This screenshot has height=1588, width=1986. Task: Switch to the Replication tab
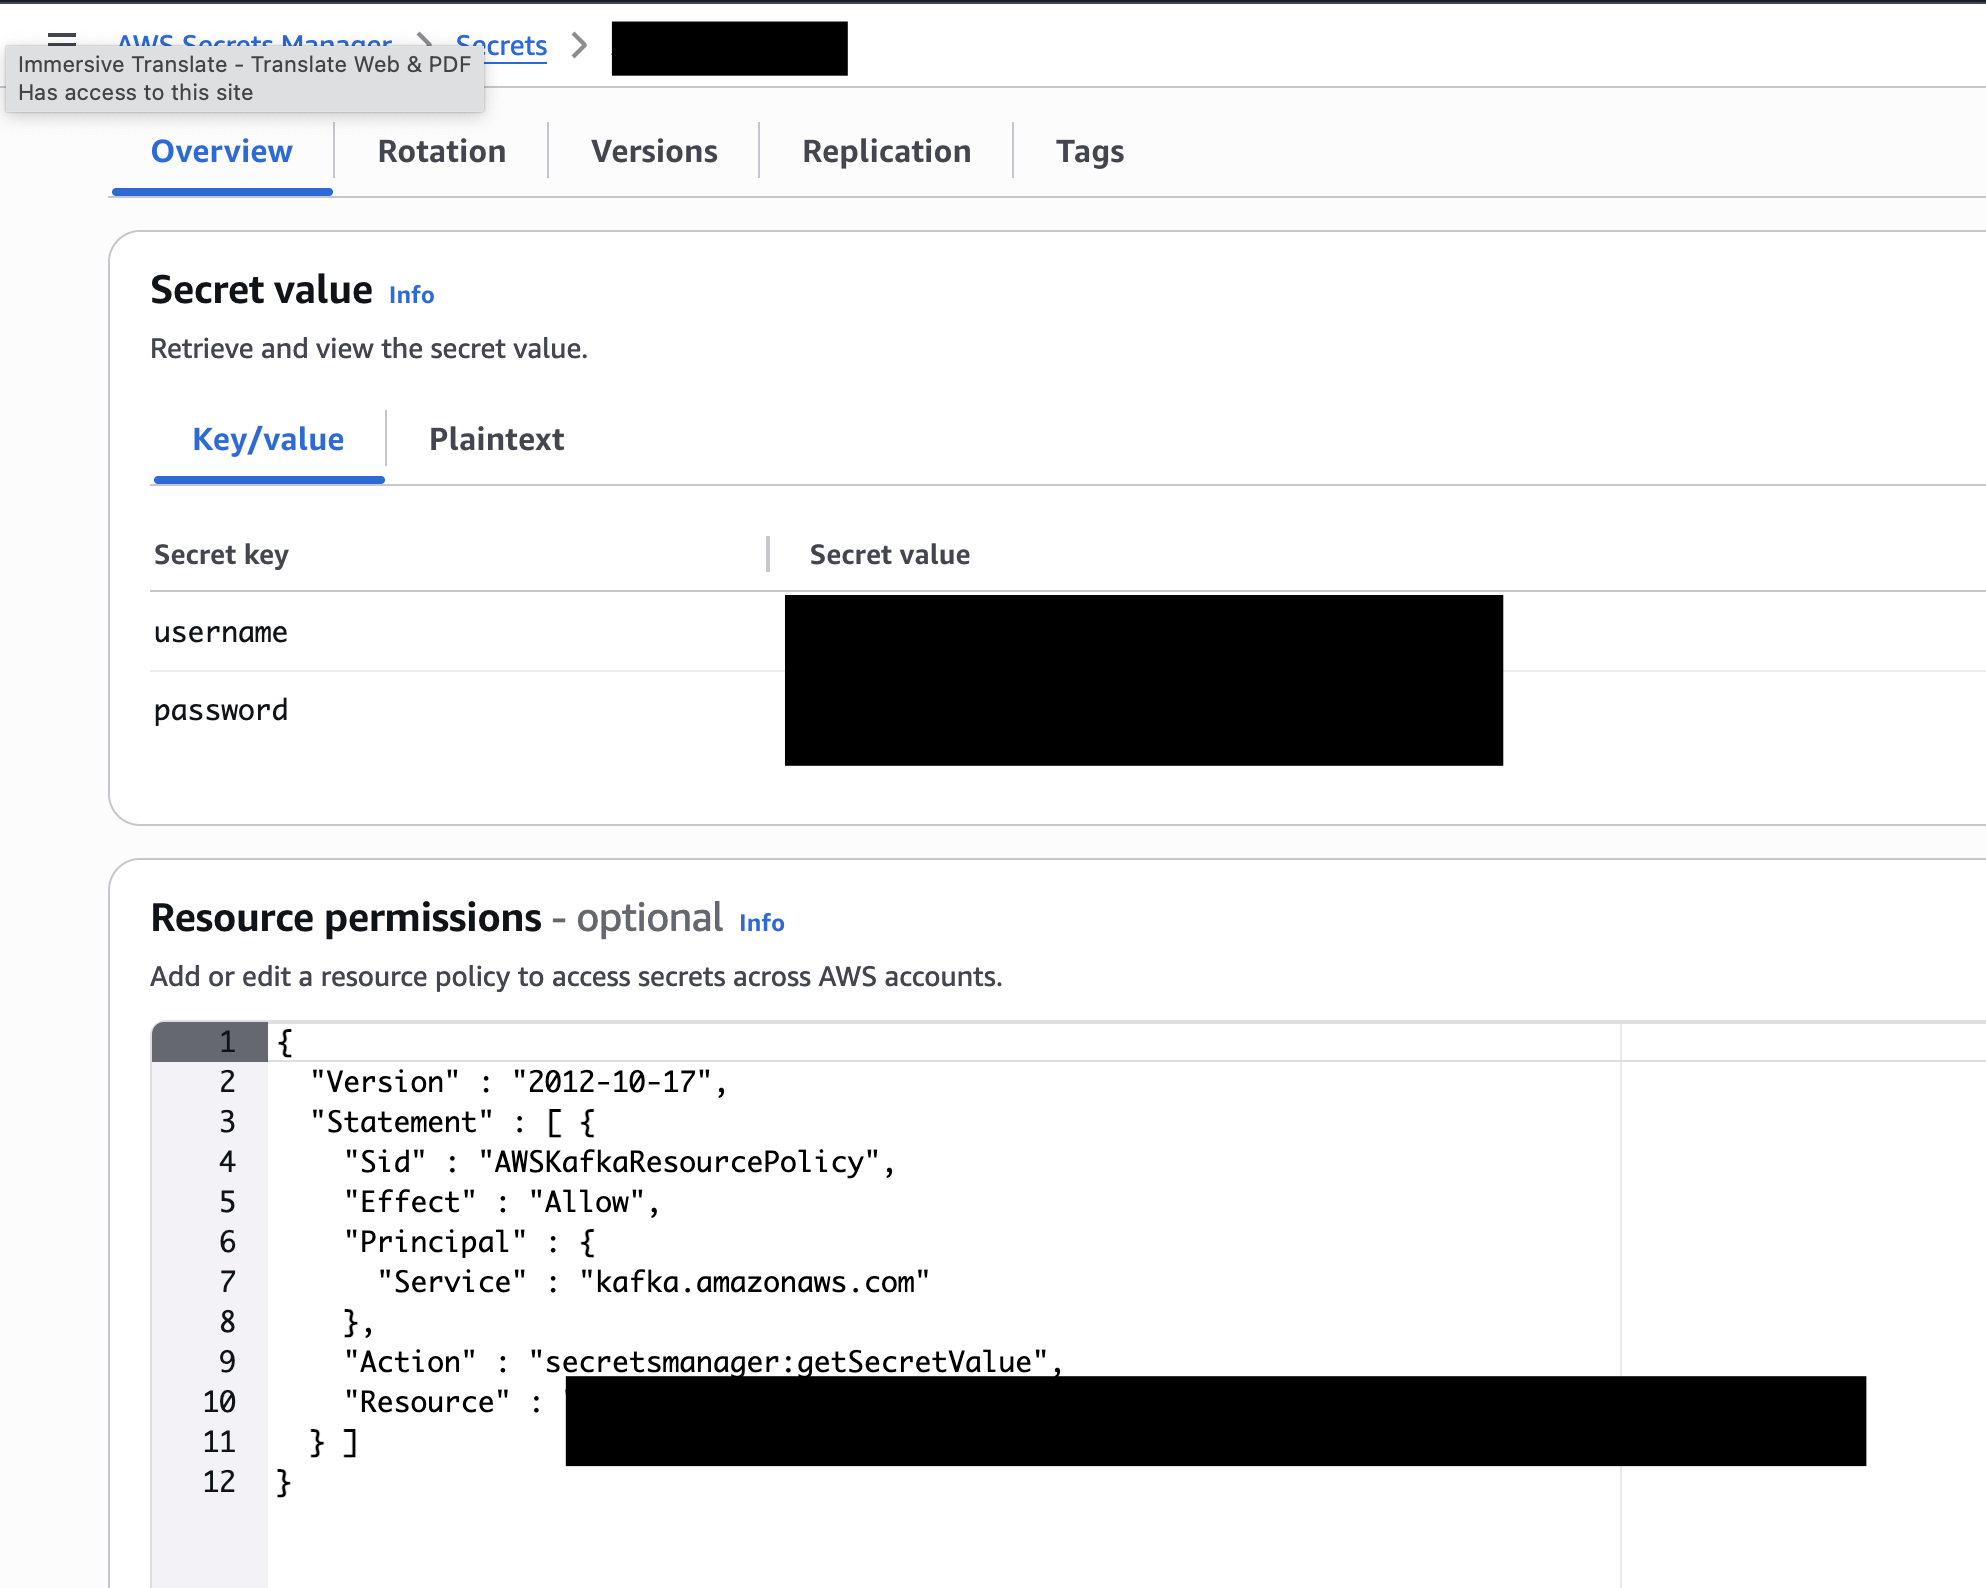(886, 151)
